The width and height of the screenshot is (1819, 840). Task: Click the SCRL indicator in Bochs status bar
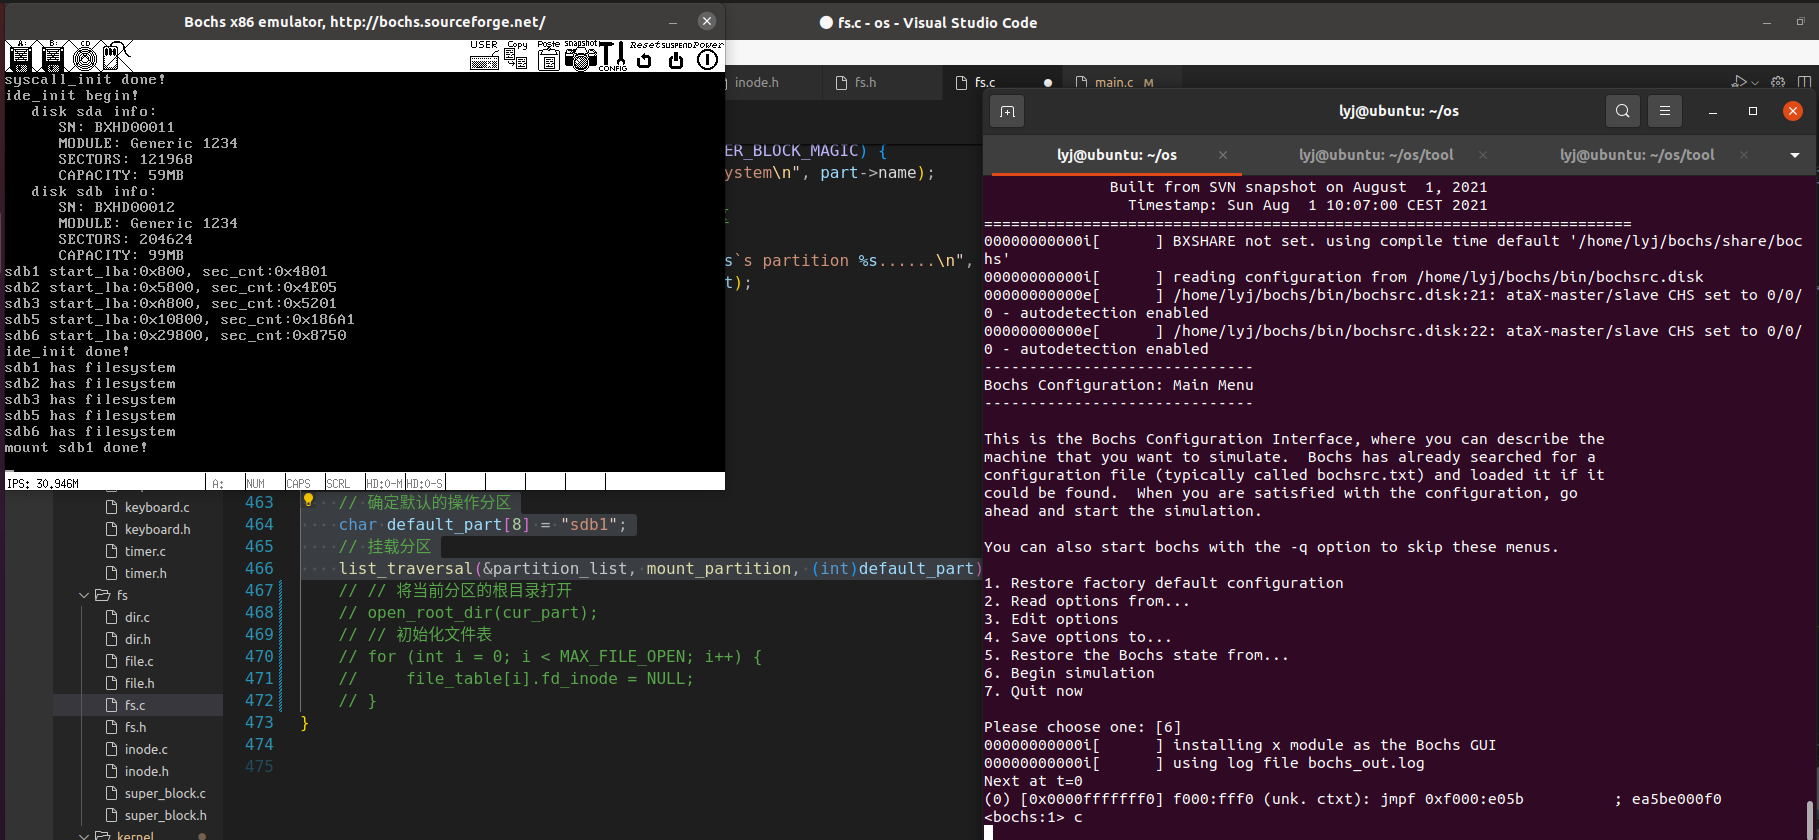pos(338,483)
